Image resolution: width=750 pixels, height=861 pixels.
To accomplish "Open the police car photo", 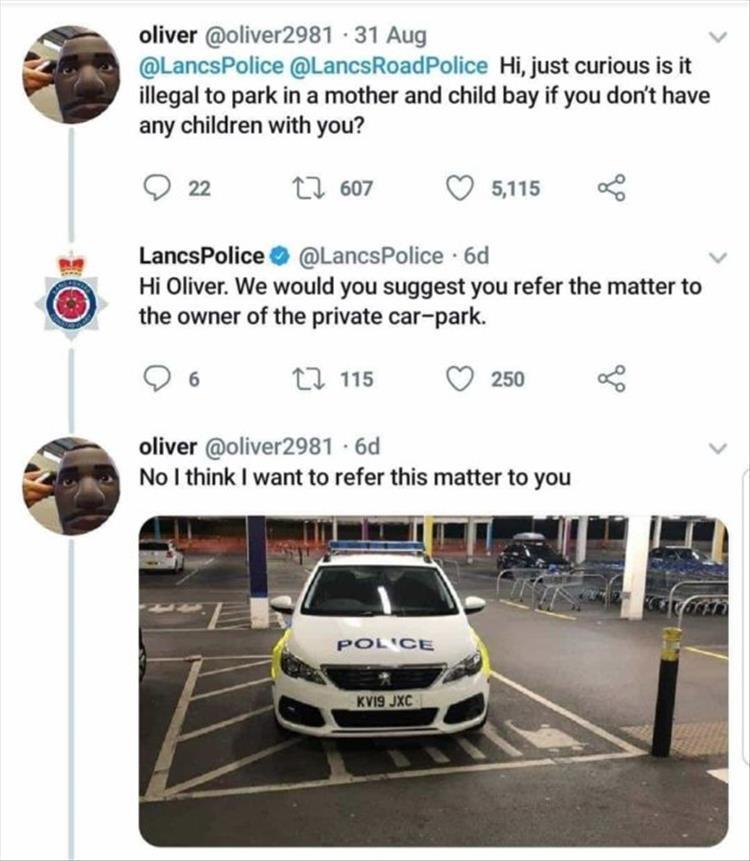I will 433,680.
